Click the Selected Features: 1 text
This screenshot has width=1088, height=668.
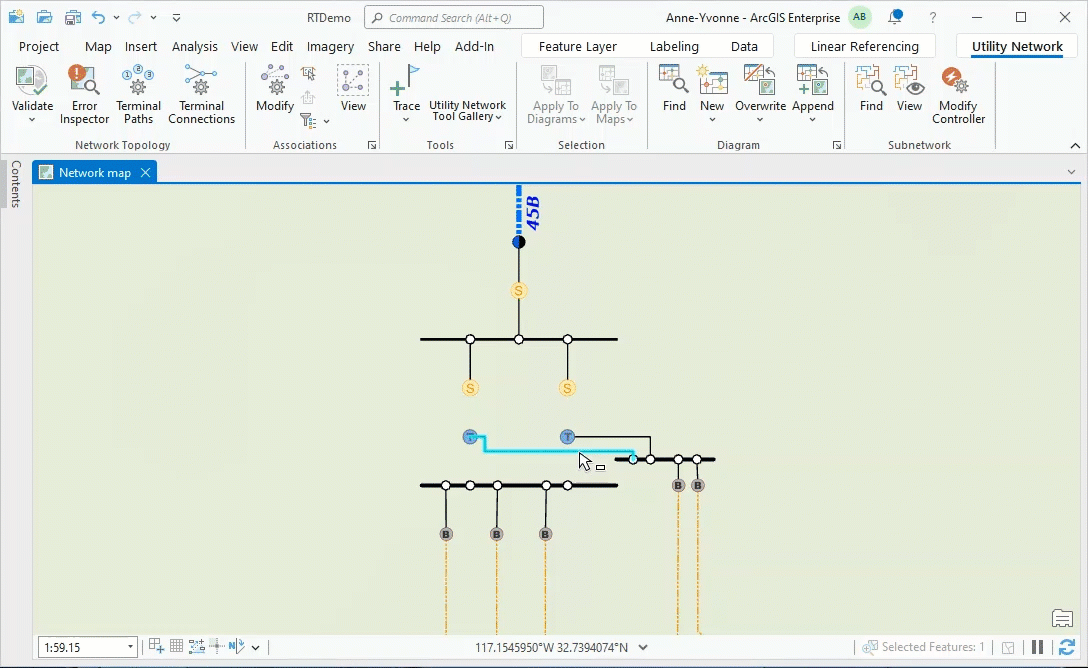pos(933,647)
